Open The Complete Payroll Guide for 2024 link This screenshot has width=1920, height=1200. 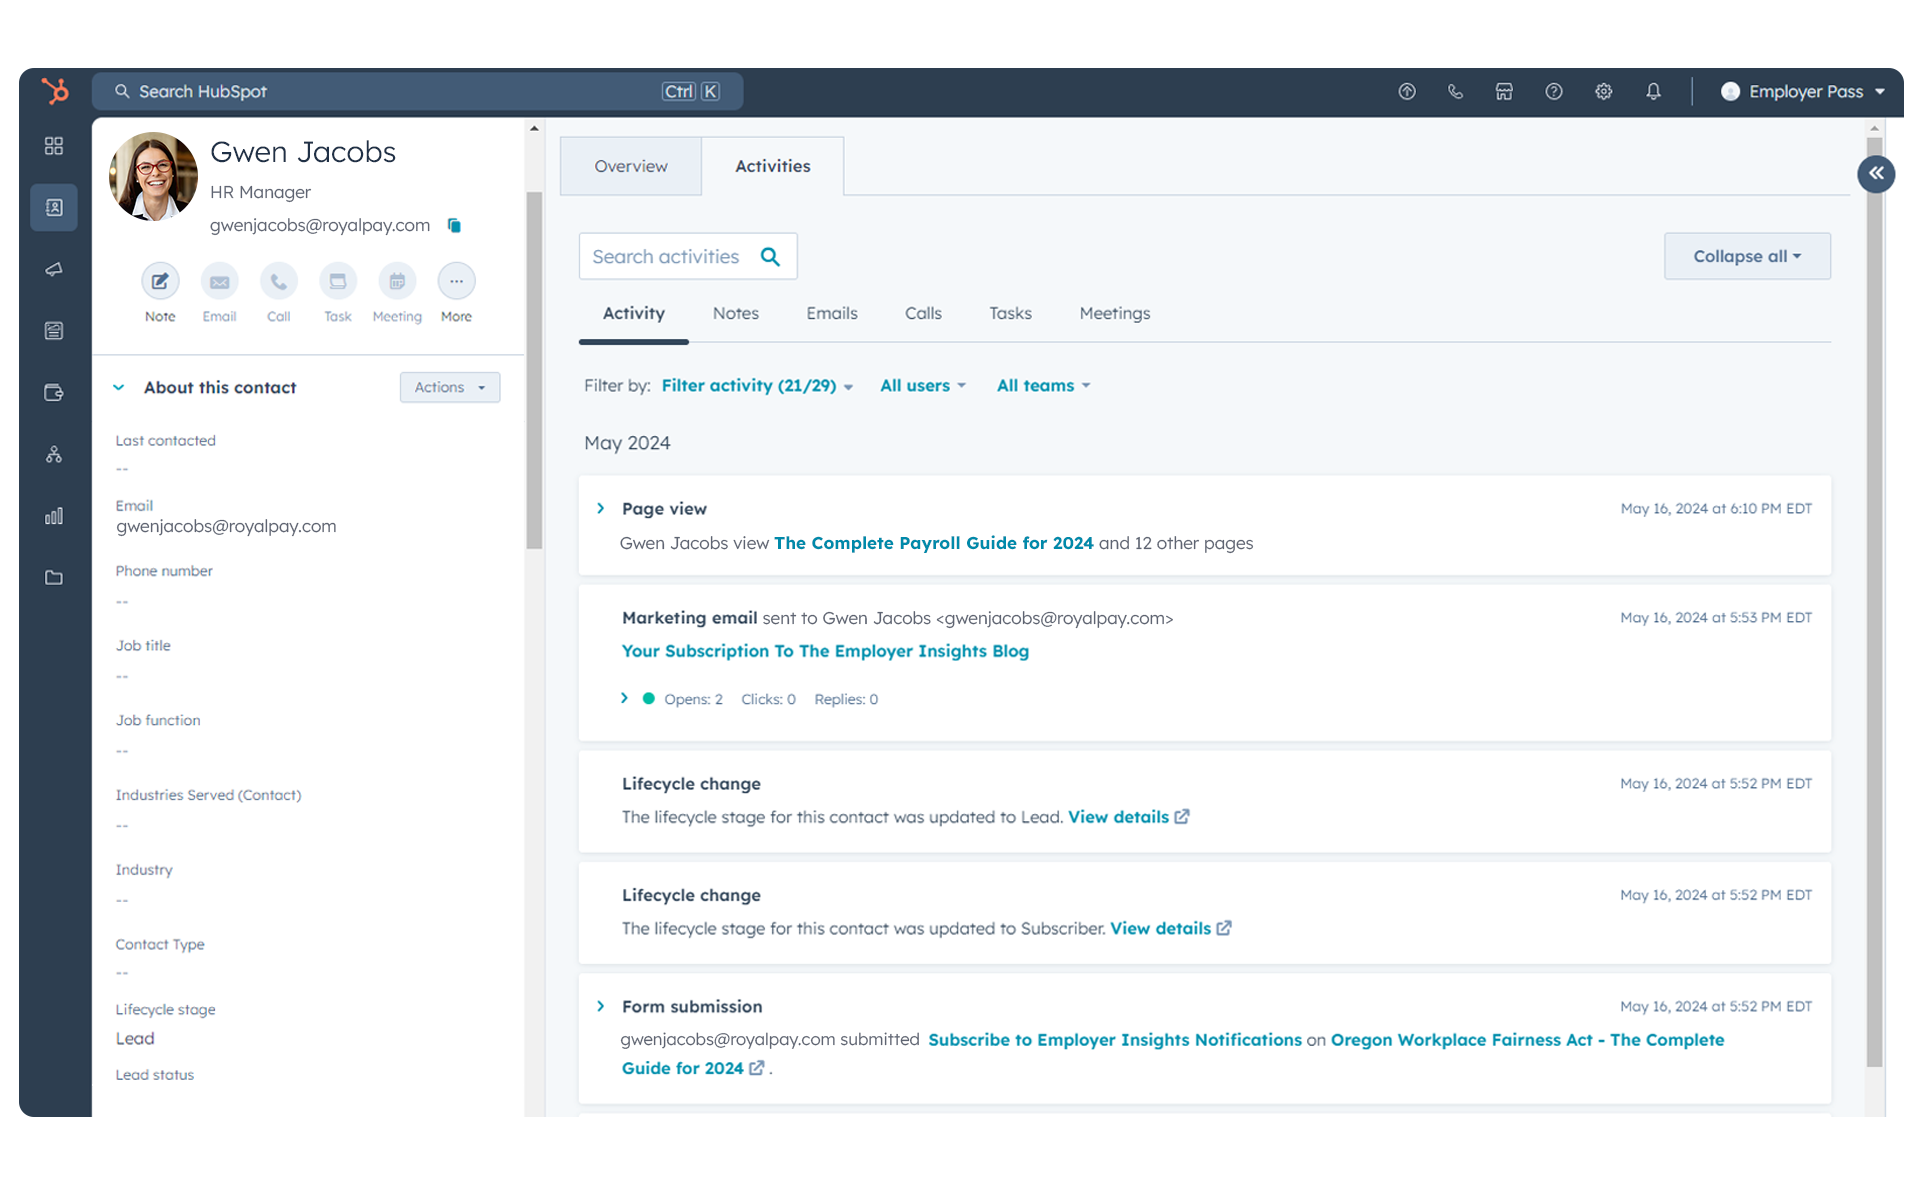(934, 543)
